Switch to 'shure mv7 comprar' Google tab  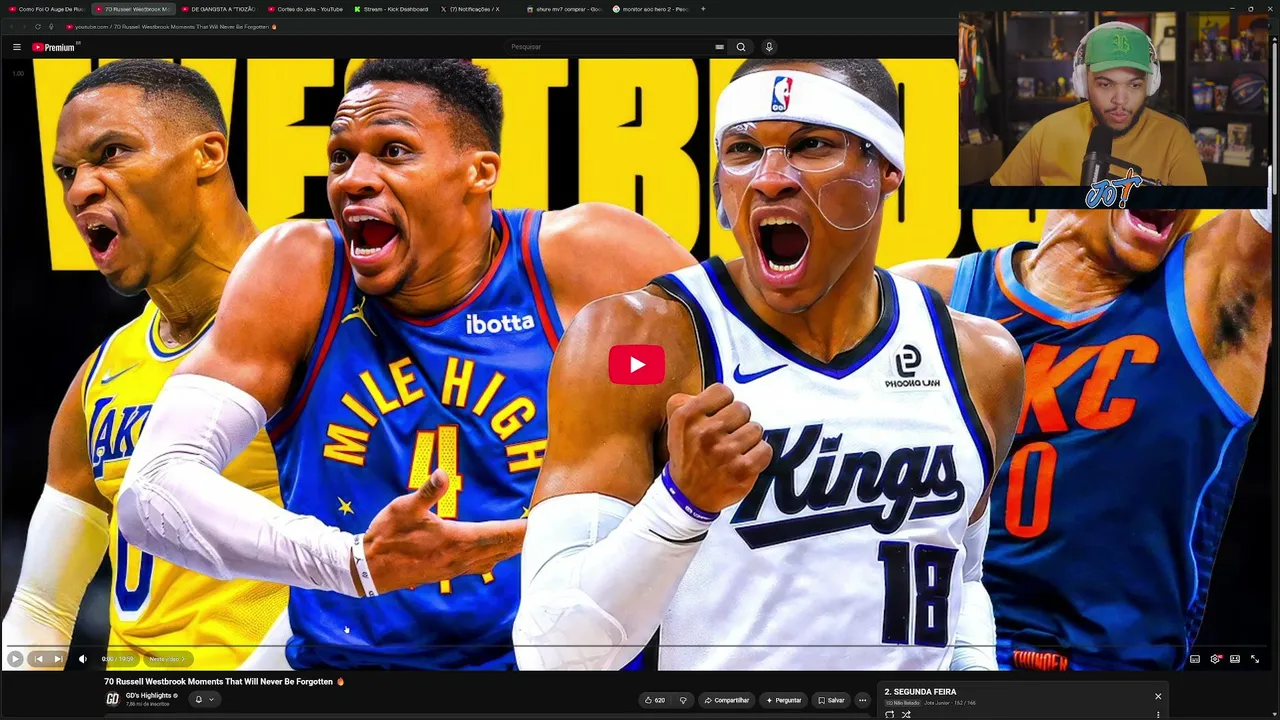(x=565, y=9)
